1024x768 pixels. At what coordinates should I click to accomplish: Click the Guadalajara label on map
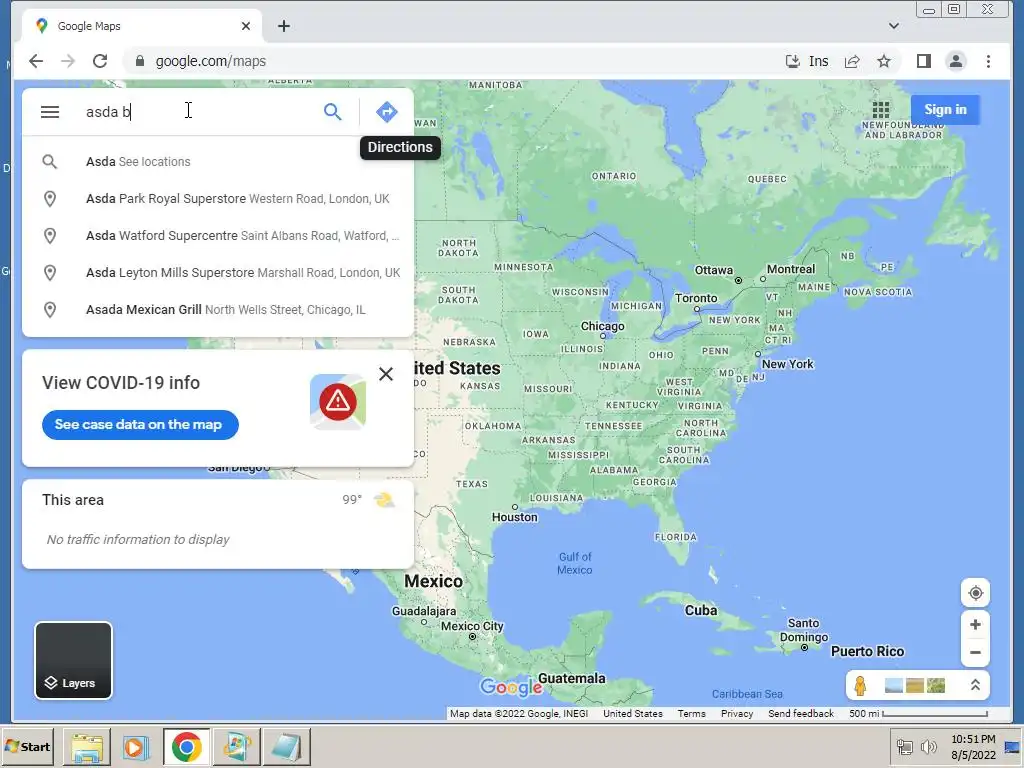(424, 611)
